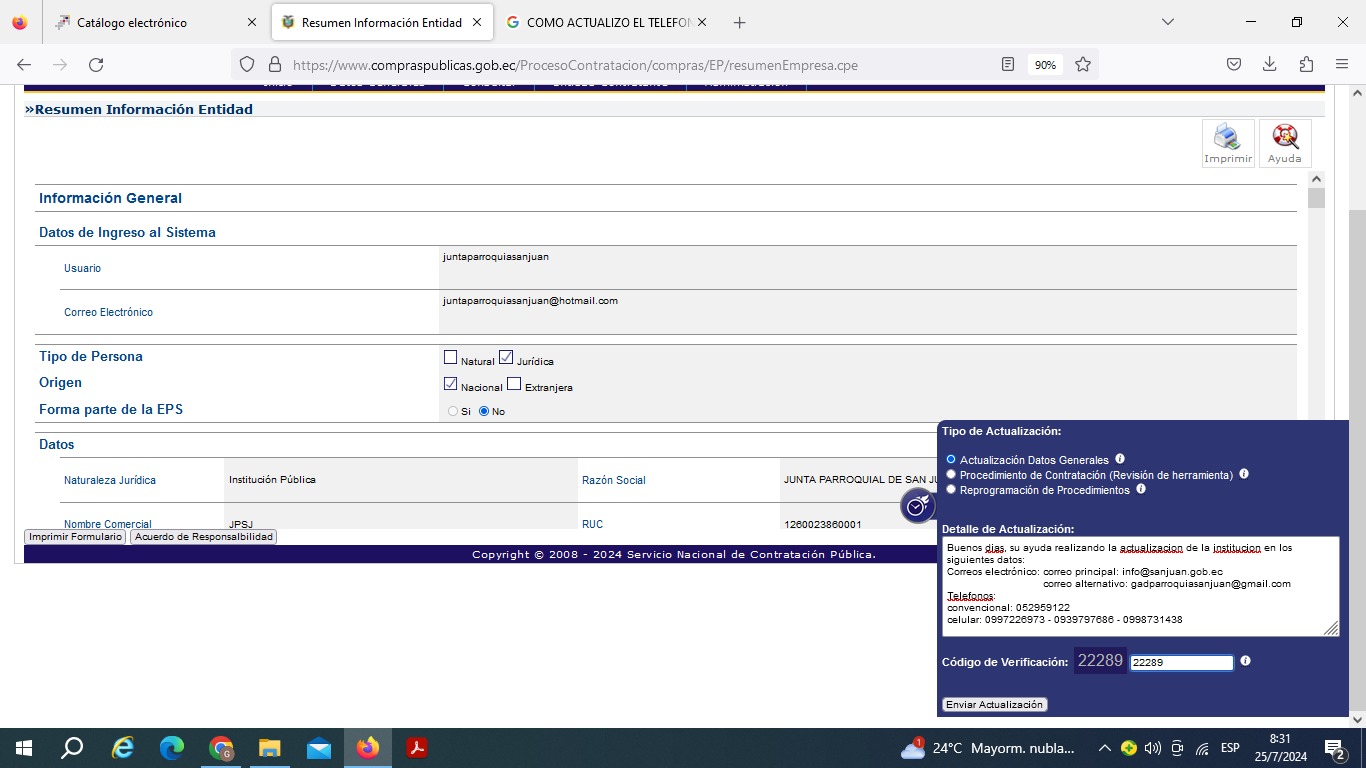Screen dimensions: 1366x768
Task: Expand the Firefox list all tabs dropdown
Action: [1167, 22]
